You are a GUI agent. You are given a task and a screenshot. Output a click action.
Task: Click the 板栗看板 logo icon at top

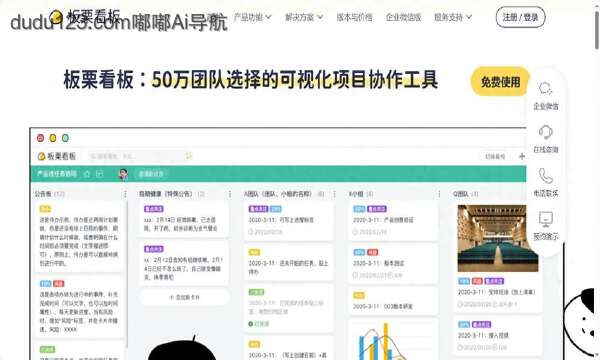pyautogui.click(x=56, y=17)
